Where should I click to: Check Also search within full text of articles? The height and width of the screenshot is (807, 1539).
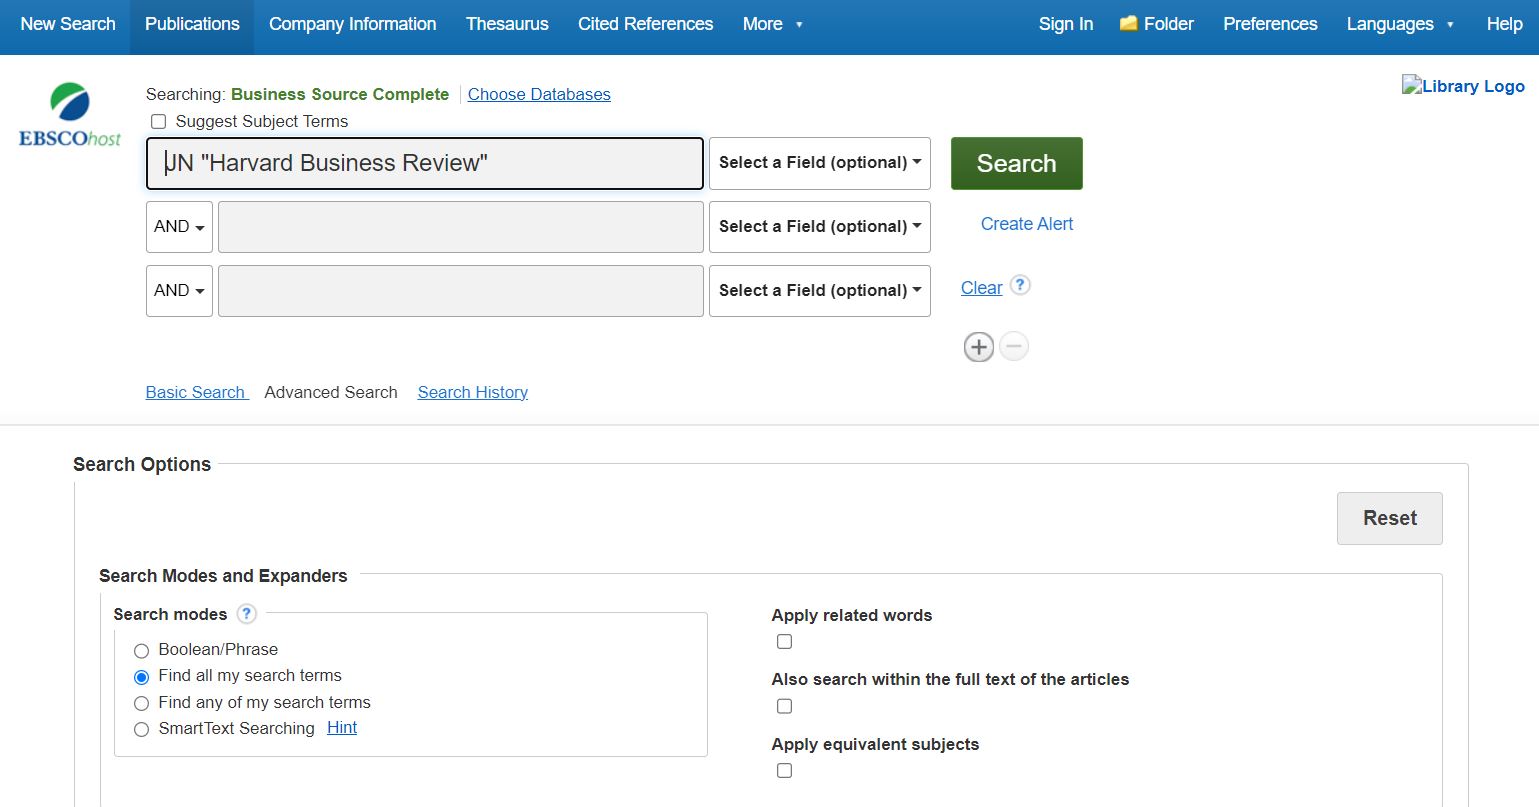click(784, 706)
